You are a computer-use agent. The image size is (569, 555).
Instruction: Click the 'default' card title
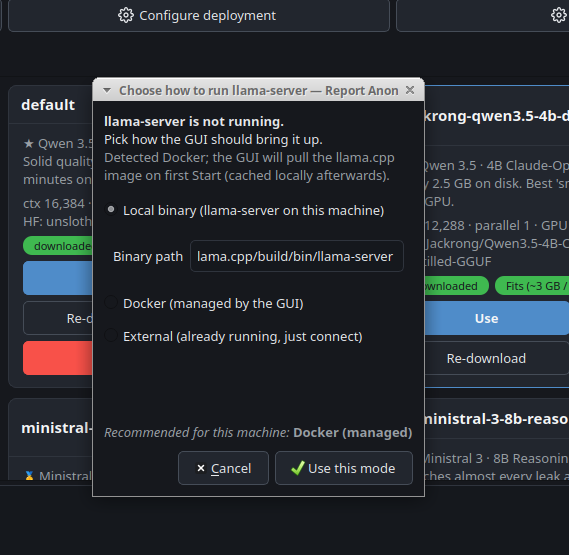(48, 105)
